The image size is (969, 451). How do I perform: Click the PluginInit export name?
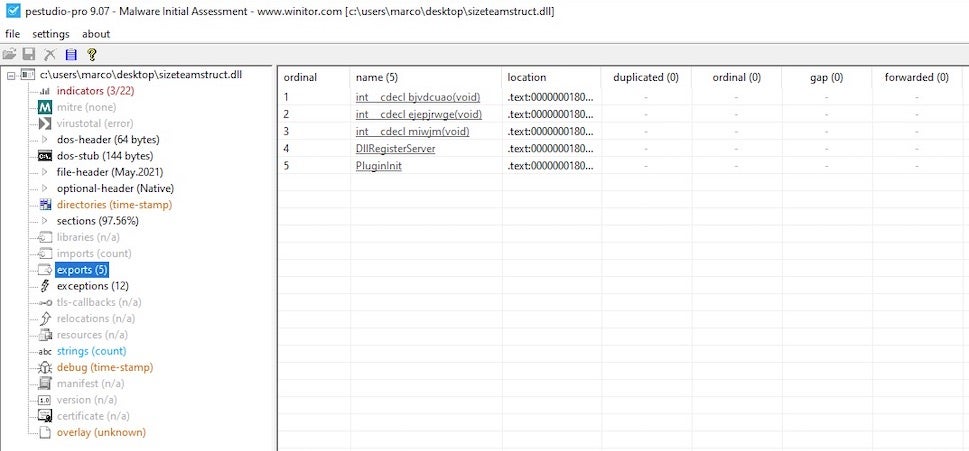[x=378, y=166]
